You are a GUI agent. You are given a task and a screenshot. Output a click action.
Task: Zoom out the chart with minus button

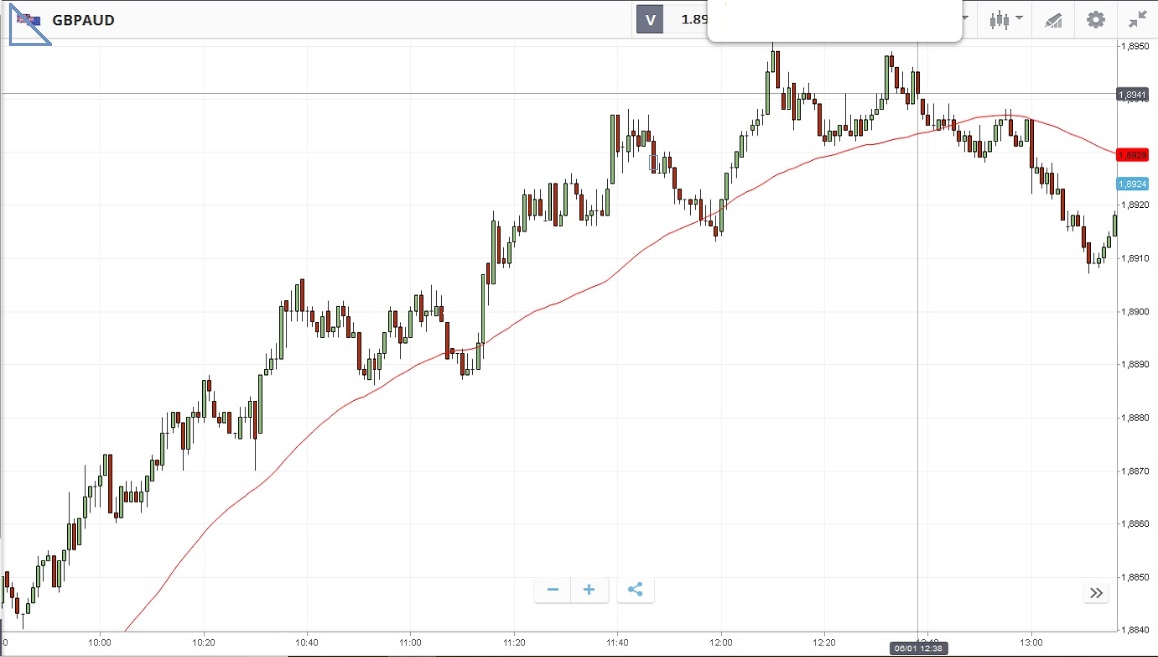coord(552,590)
